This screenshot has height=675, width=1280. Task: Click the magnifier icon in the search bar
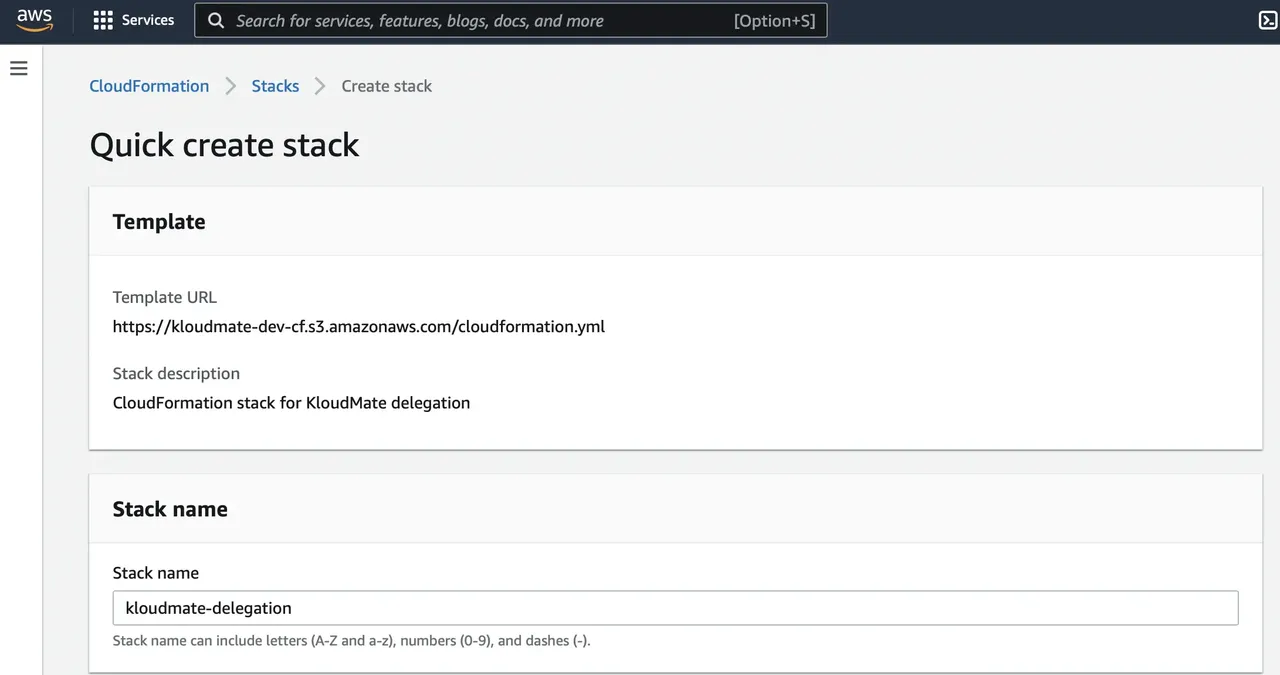coord(216,20)
